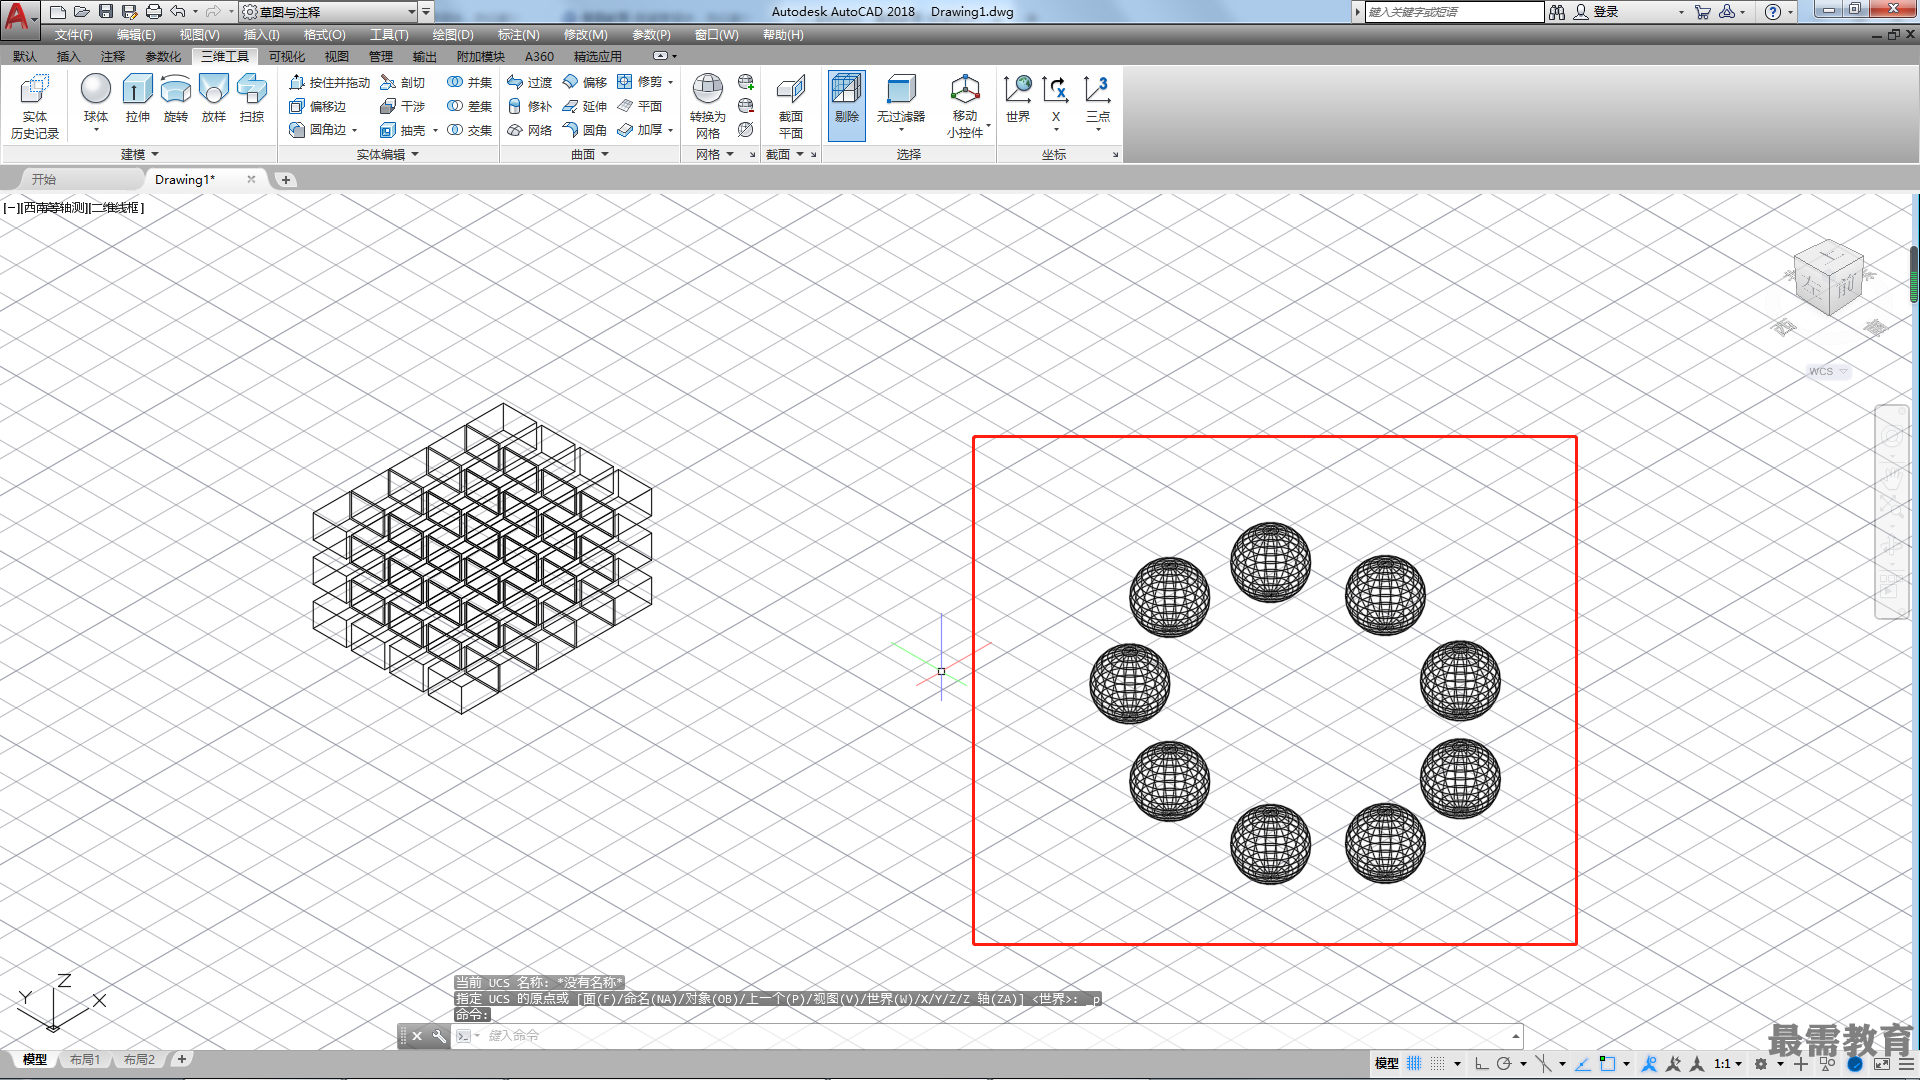Click the 登录 sign-in button
Viewport: 1920px width, 1080px height.
click(x=1596, y=12)
